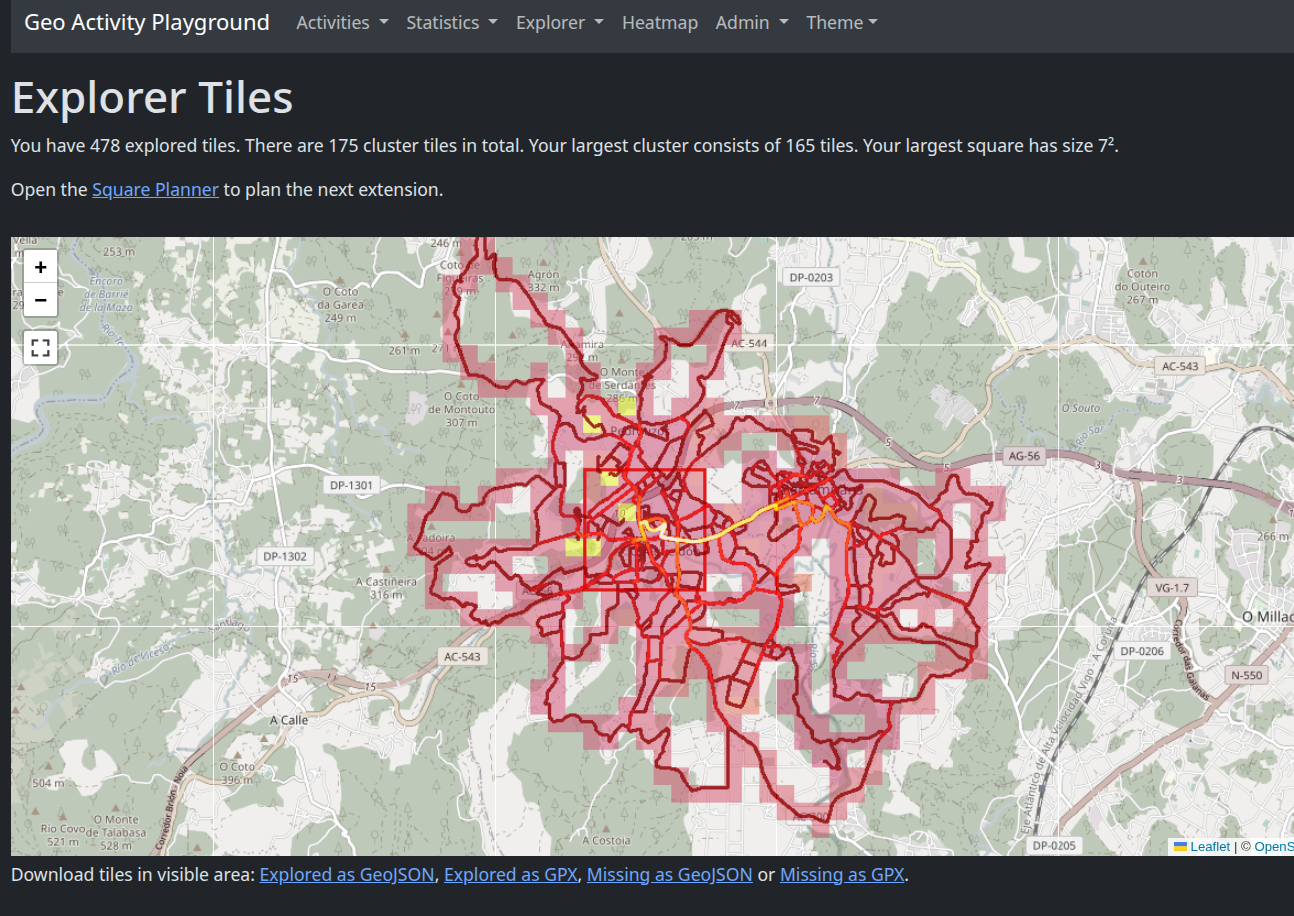Open the Theme switcher dropdown
Image resolution: width=1294 pixels, height=916 pixels.
tap(841, 23)
